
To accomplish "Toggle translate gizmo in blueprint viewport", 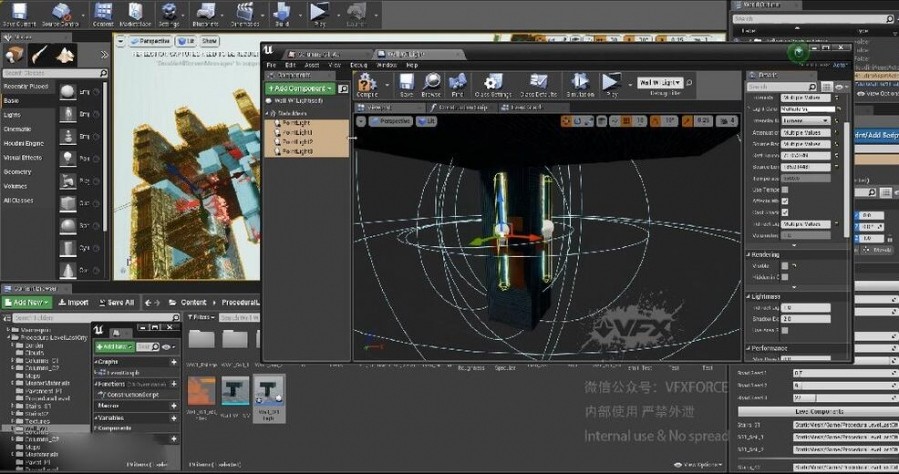I will click(x=566, y=121).
